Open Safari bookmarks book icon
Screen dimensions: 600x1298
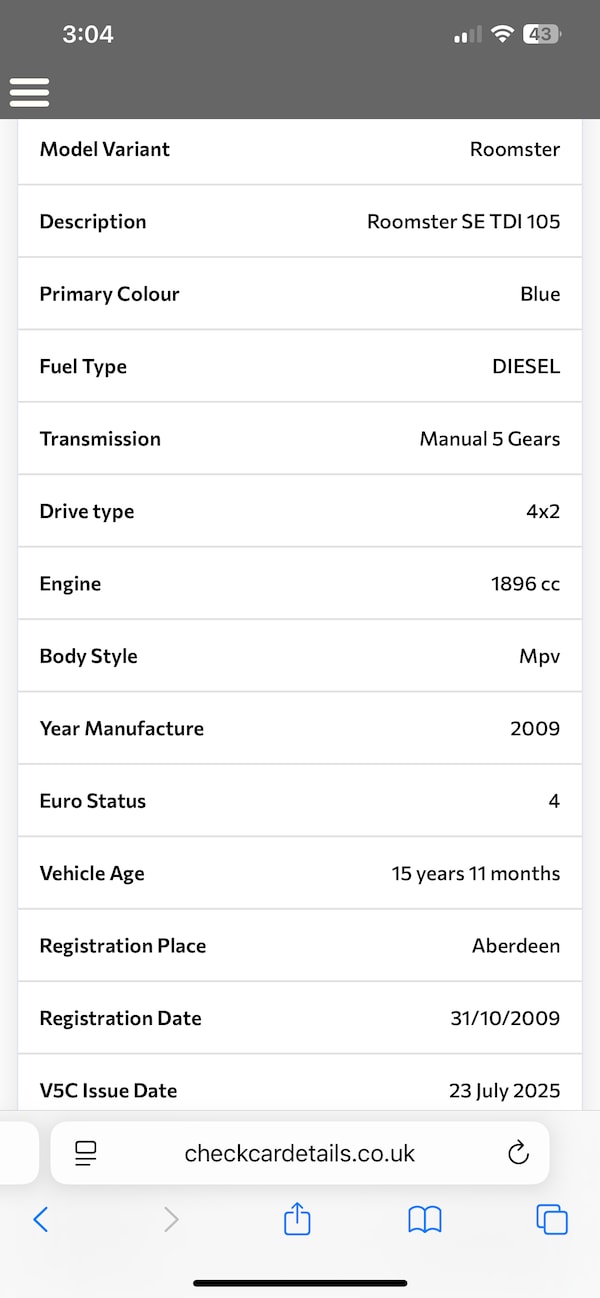[425, 1219]
